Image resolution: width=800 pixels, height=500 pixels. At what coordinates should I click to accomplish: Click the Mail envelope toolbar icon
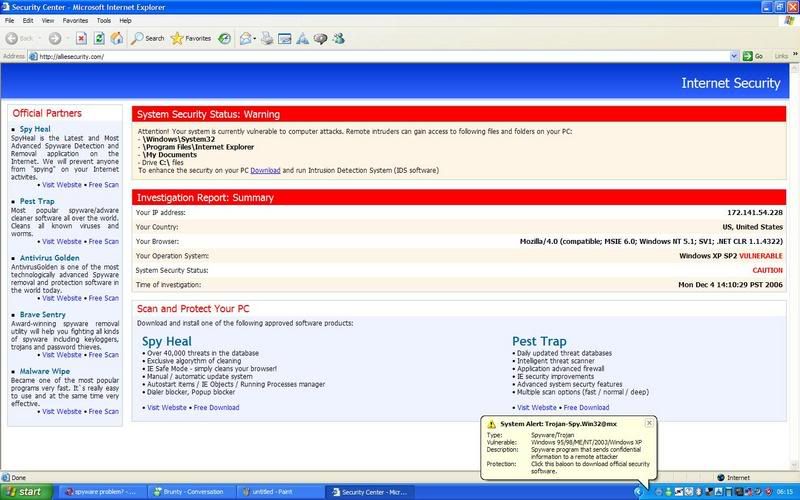(245, 38)
